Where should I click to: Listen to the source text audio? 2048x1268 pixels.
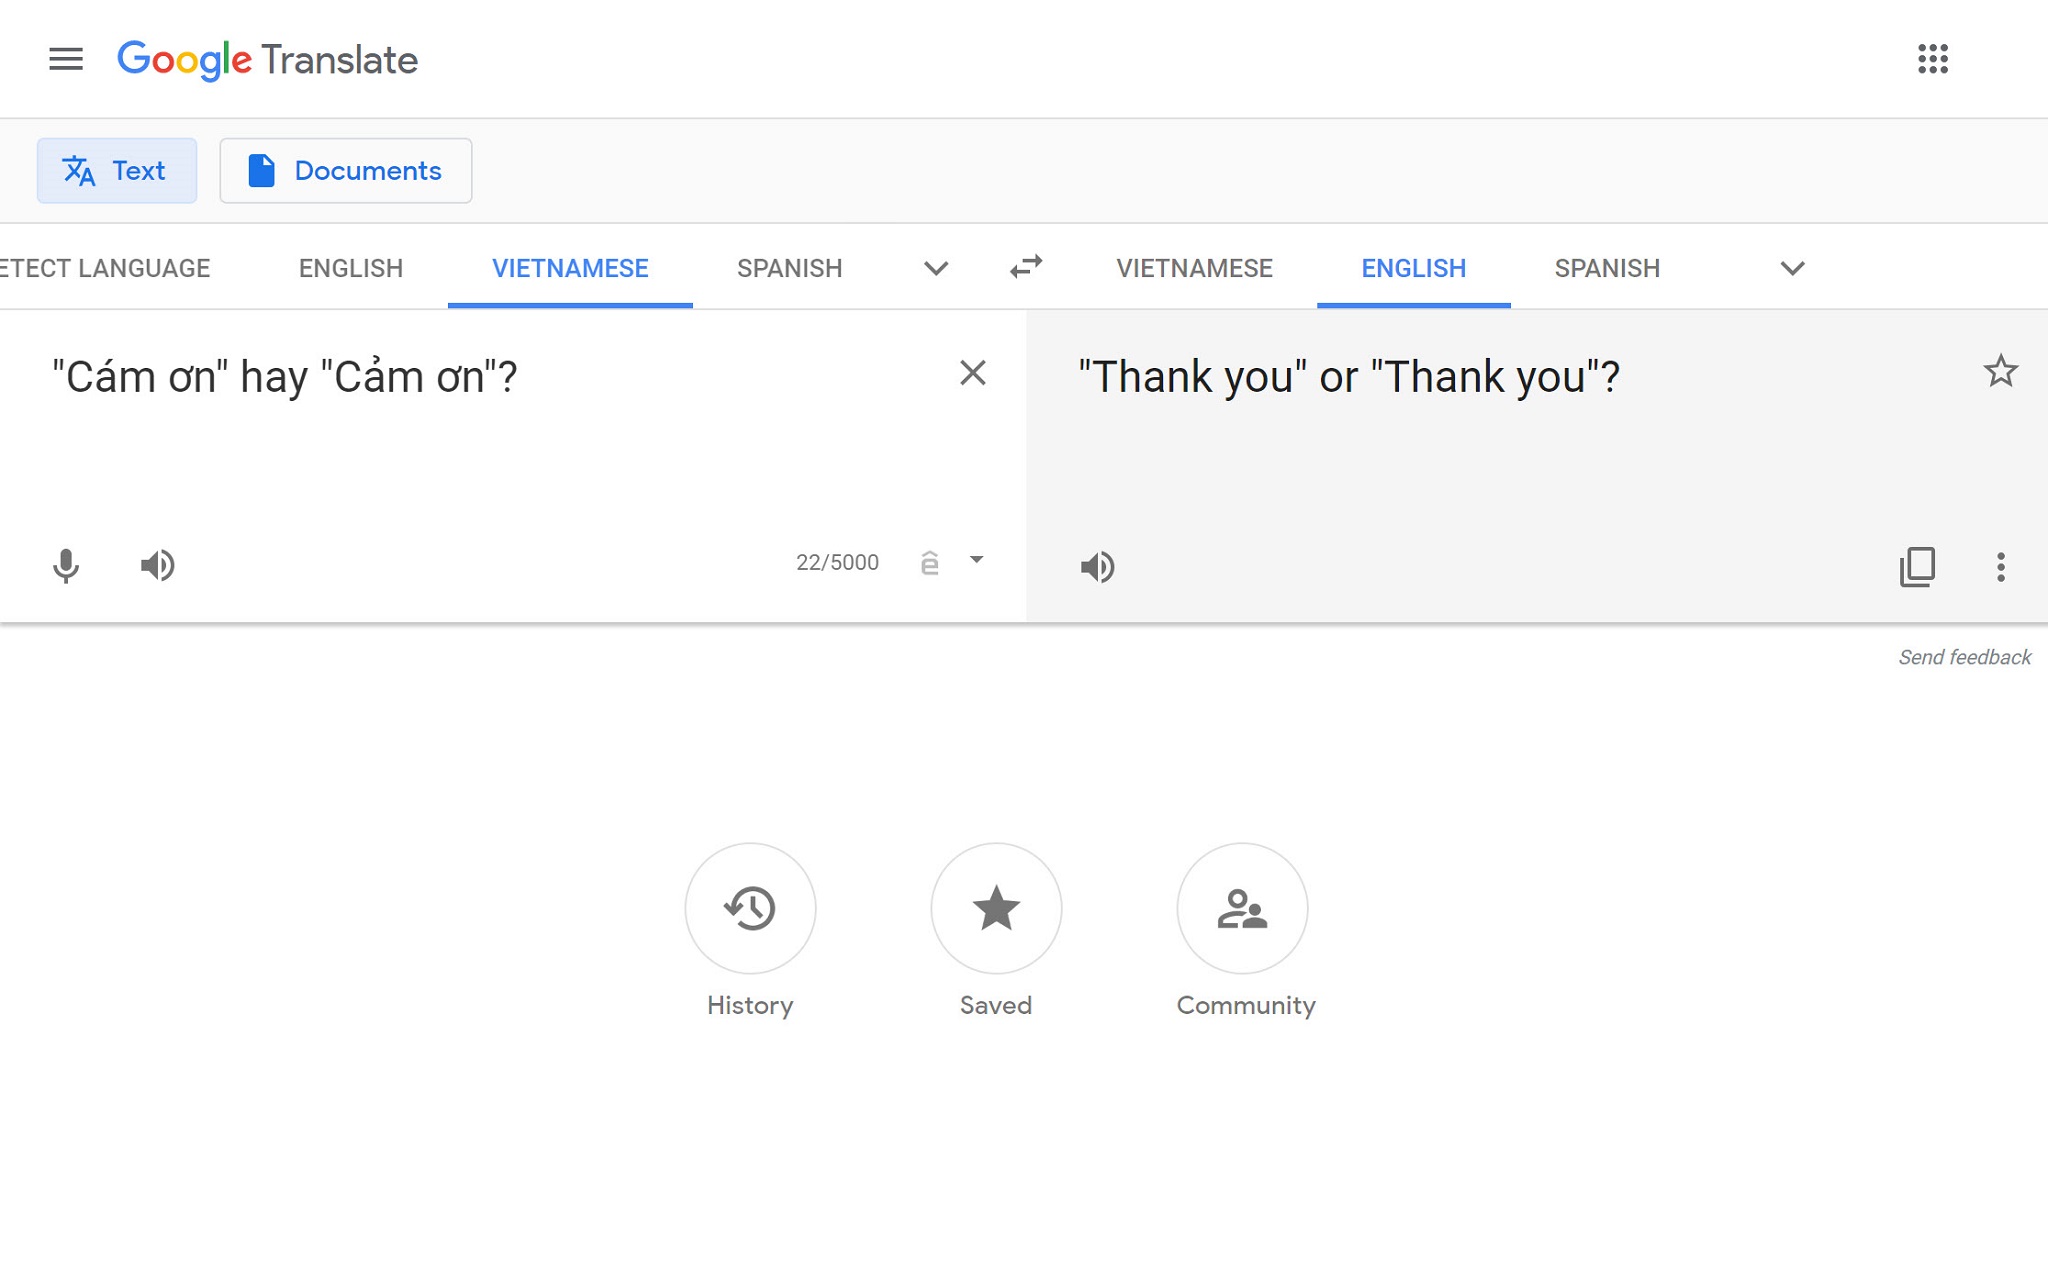click(x=158, y=566)
